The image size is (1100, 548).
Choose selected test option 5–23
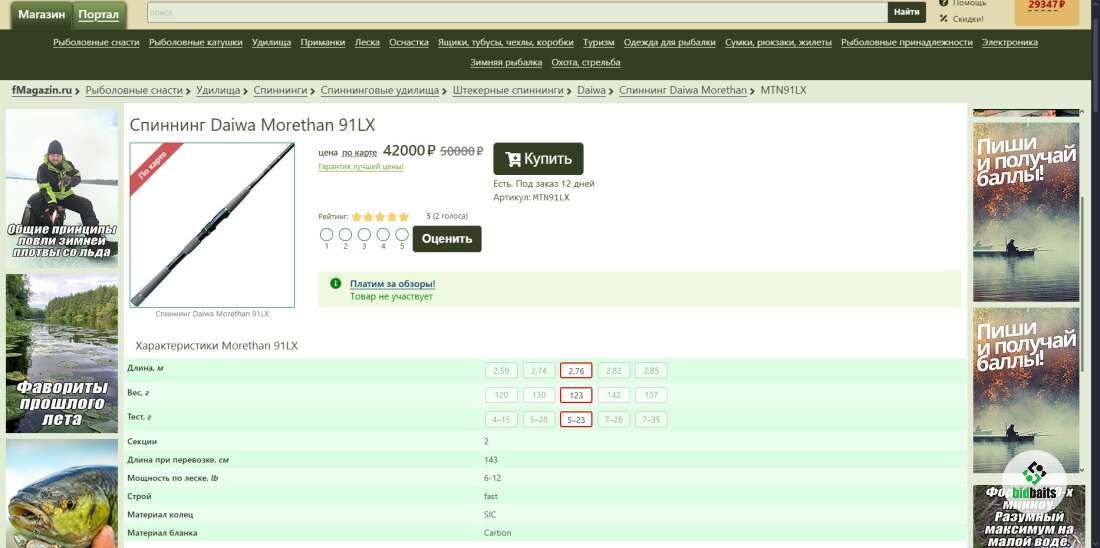point(576,420)
